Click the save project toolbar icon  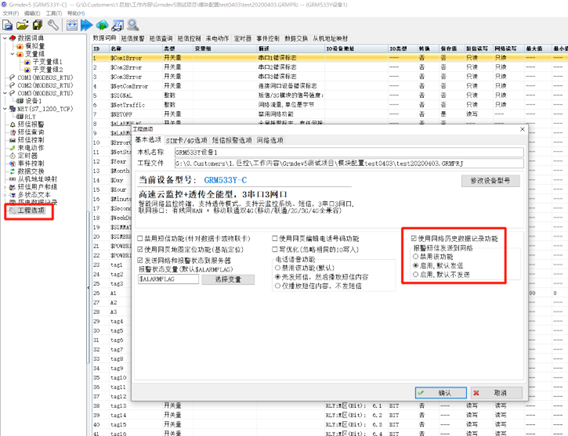point(38,25)
